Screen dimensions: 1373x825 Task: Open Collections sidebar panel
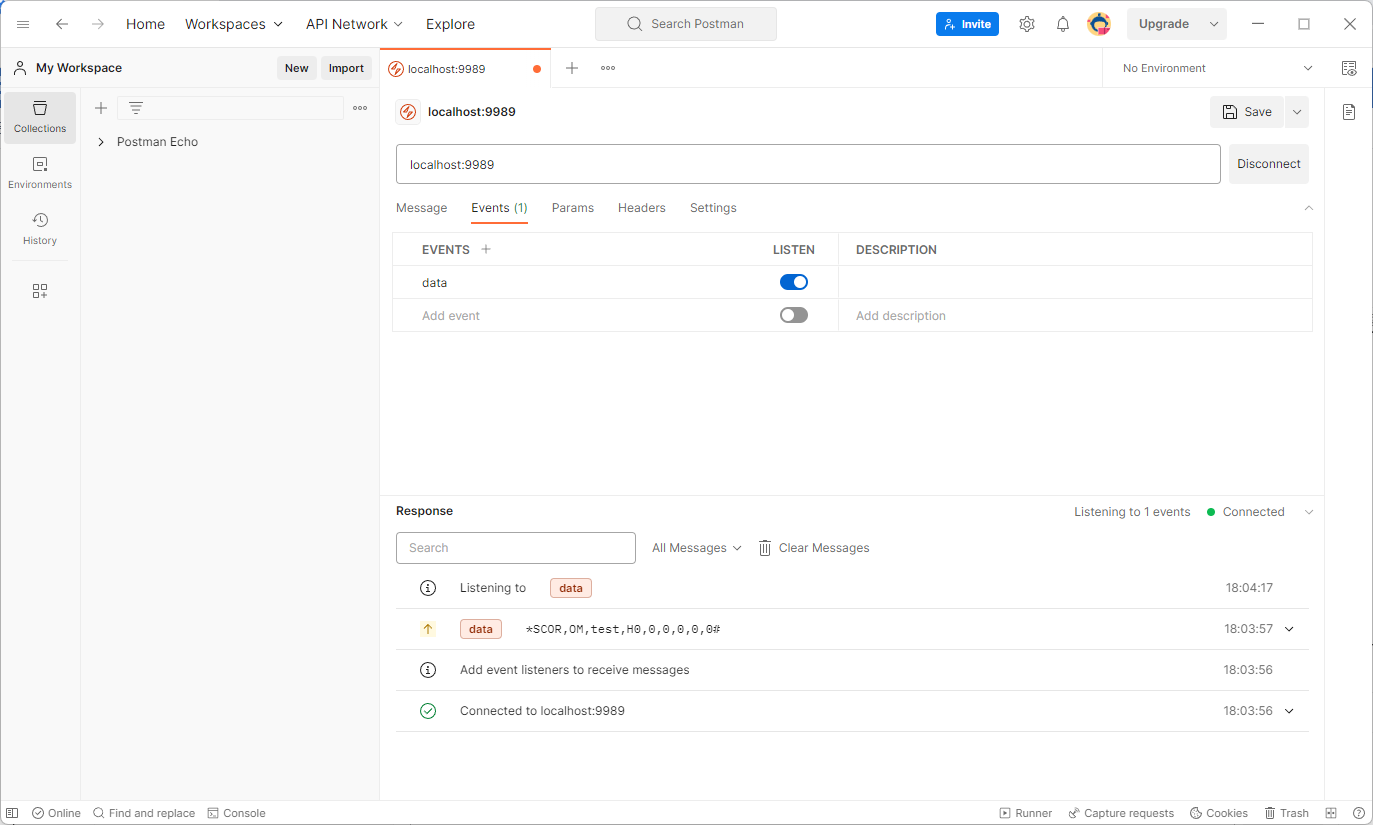40,117
